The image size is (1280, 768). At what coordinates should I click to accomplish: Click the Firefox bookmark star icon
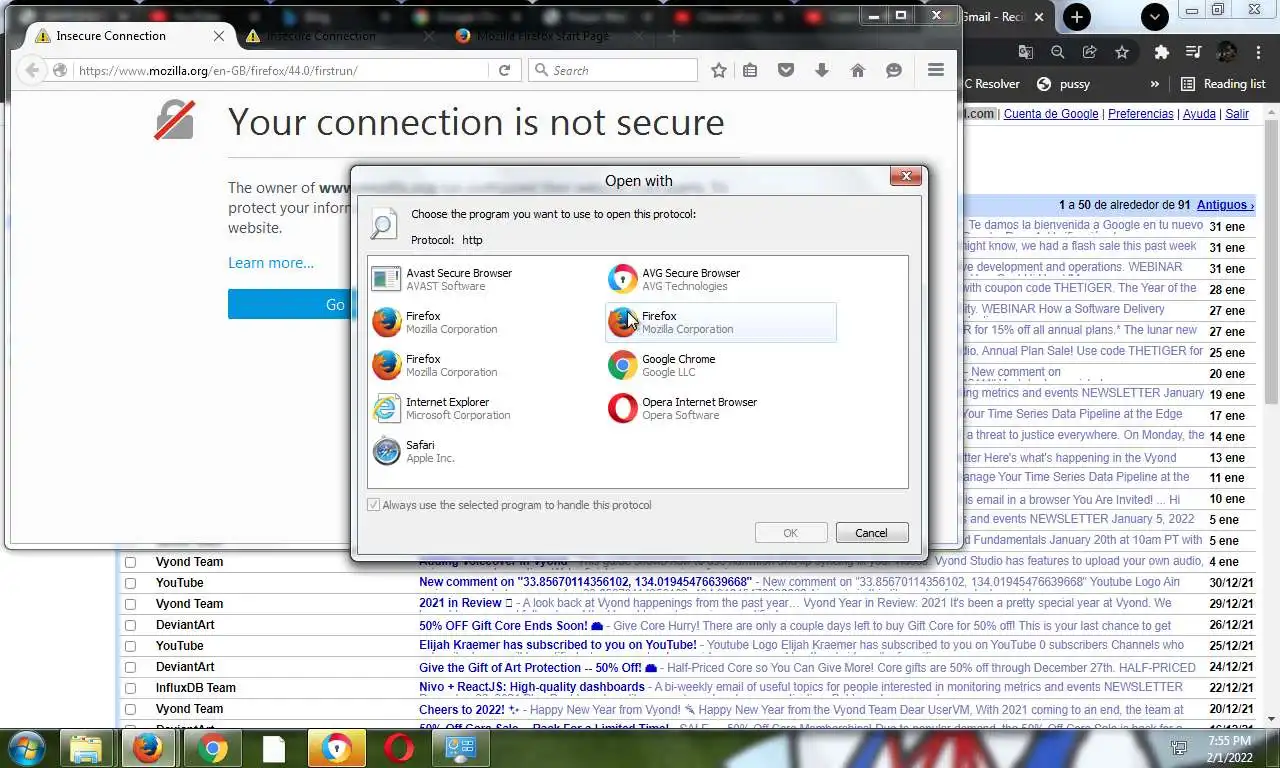tap(718, 70)
